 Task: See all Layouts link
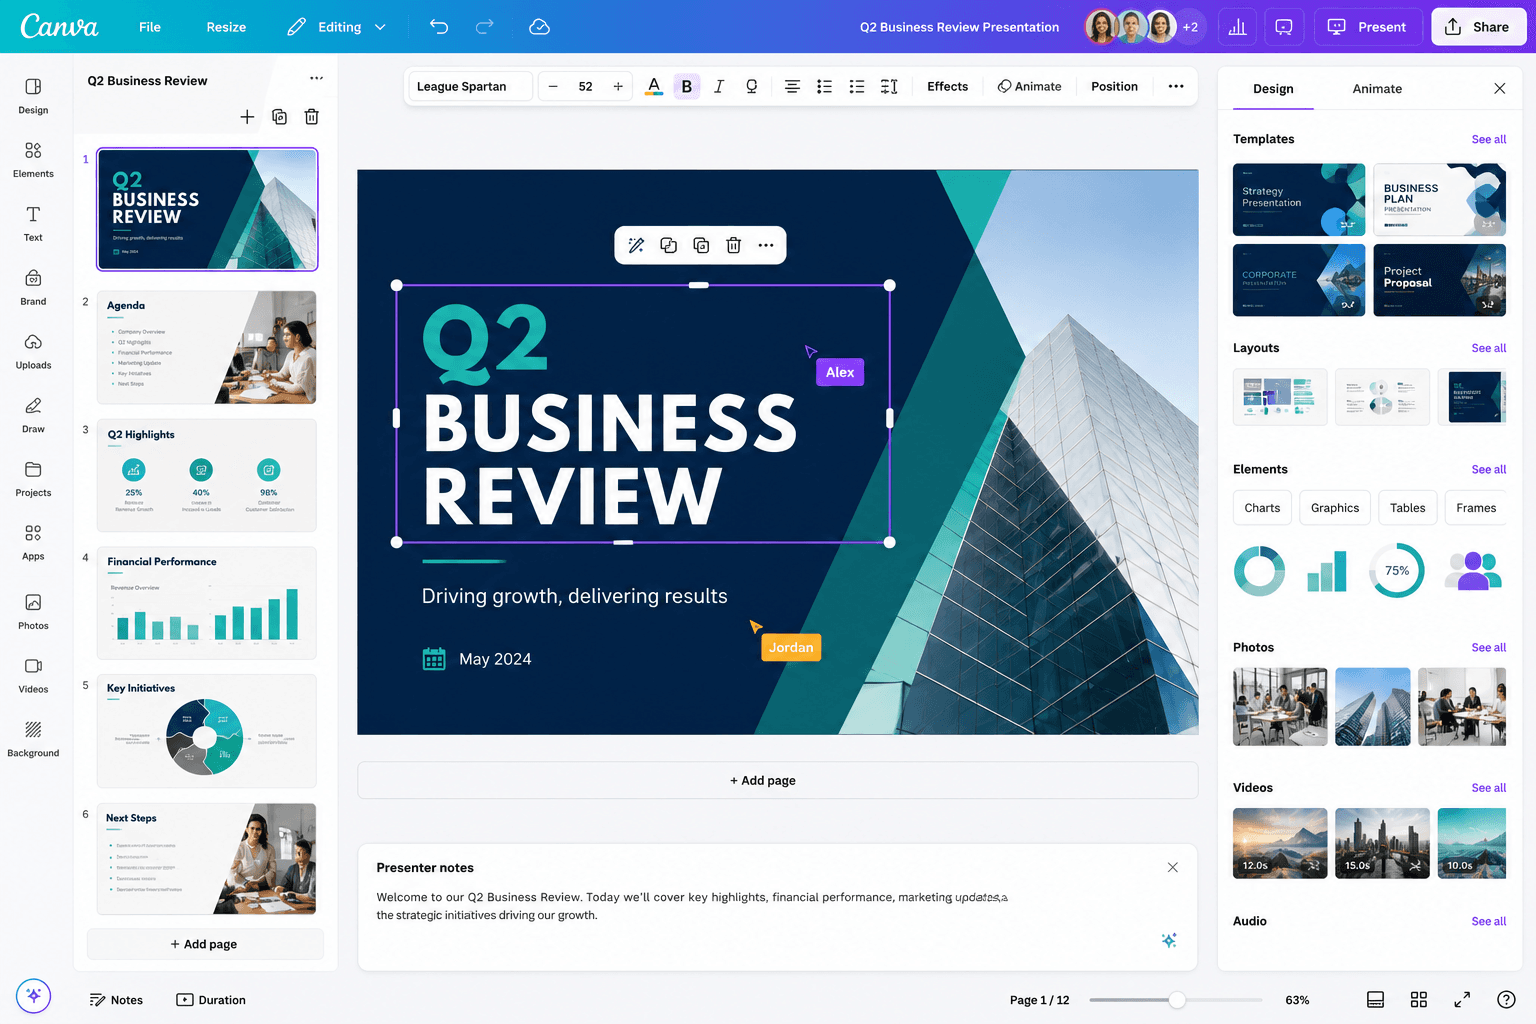coord(1488,348)
